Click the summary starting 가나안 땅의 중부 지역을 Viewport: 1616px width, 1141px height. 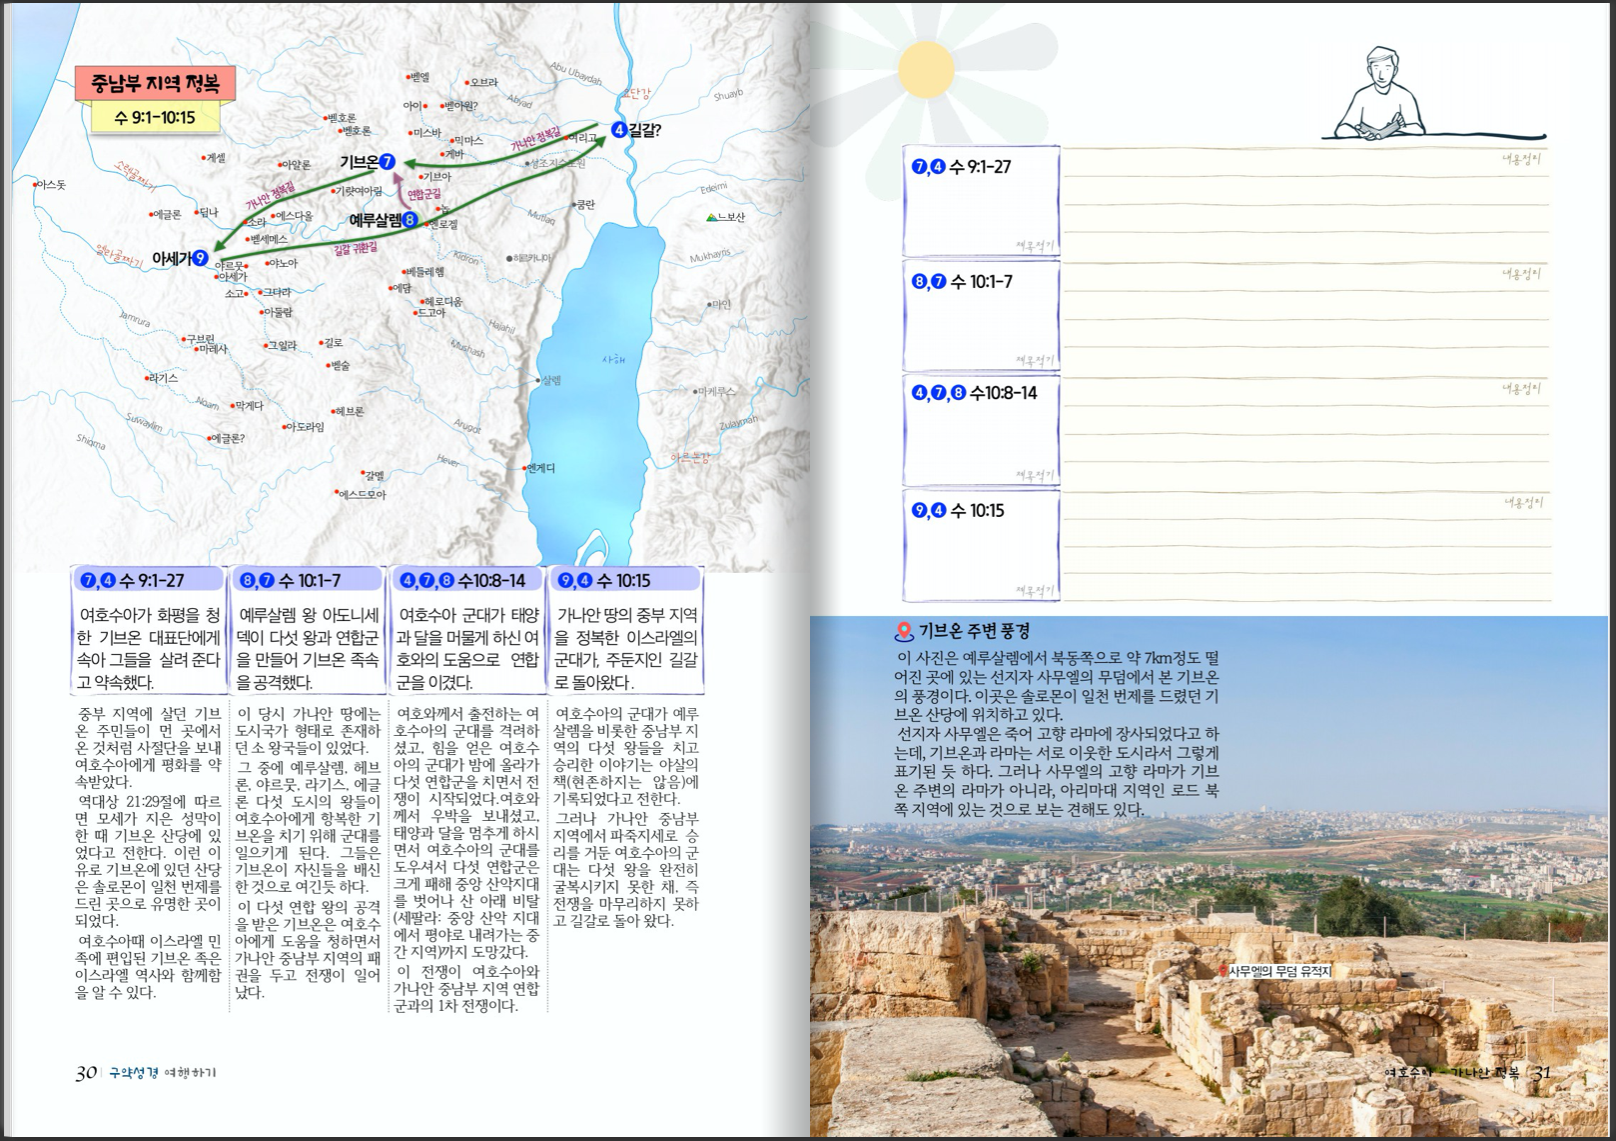tap(627, 649)
